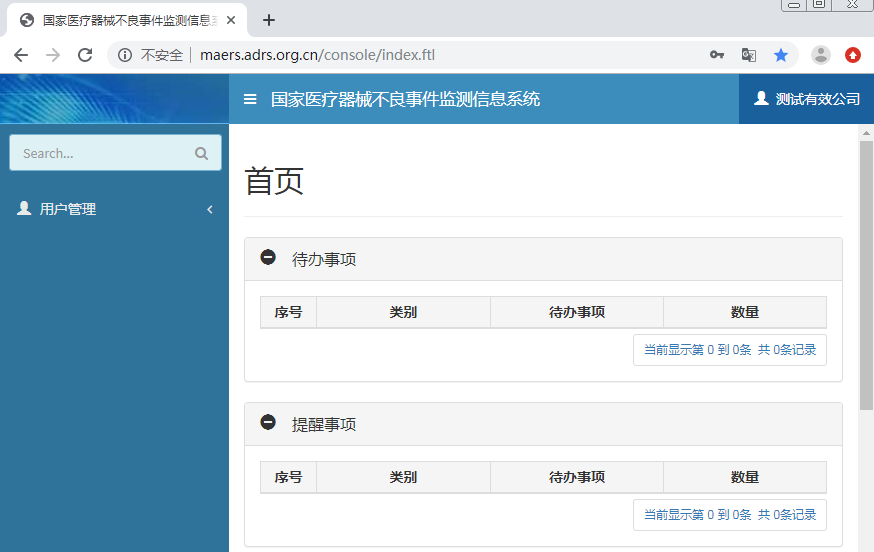Close the current browser tab
This screenshot has height=552, width=874.
(x=231, y=20)
